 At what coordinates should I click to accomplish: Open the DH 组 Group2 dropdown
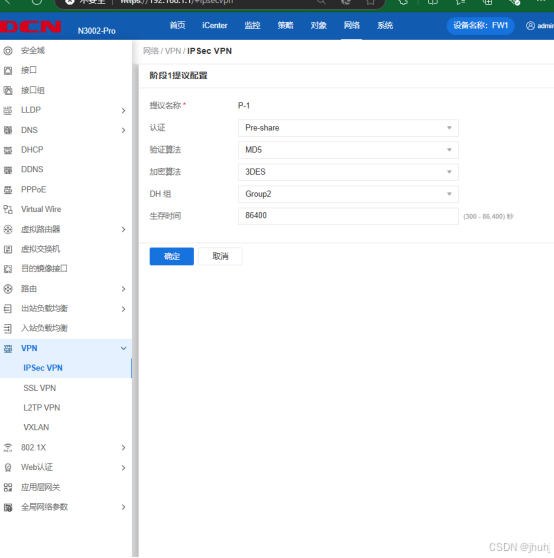point(348,194)
